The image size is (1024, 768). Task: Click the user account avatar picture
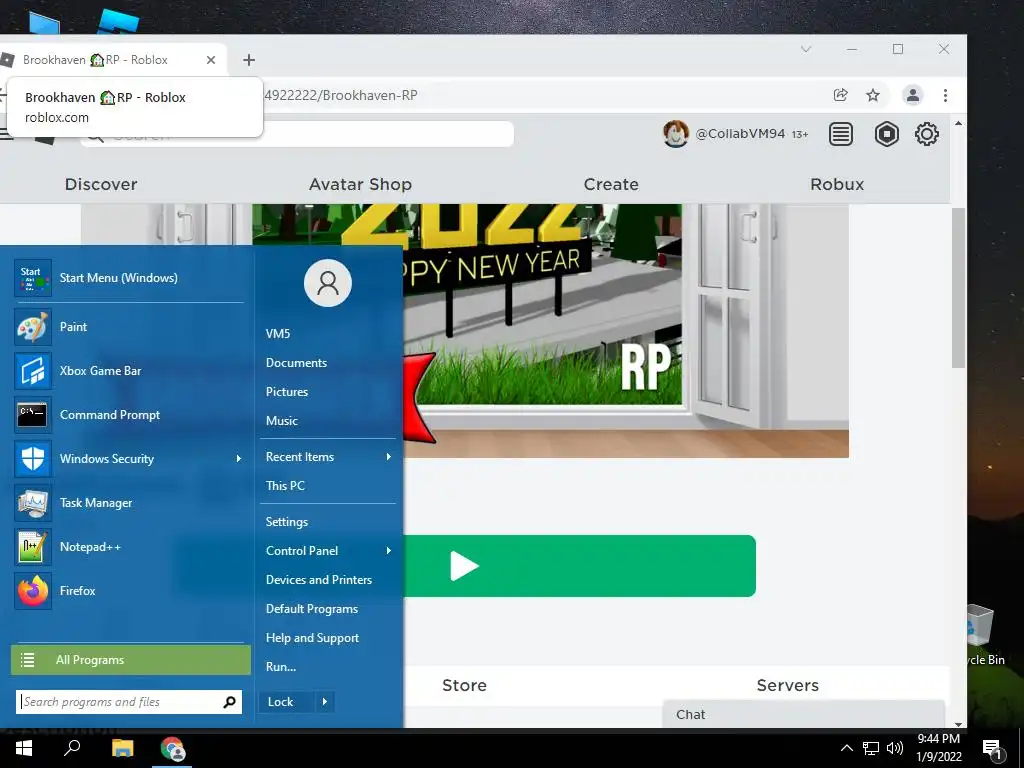click(x=328, y=283)
